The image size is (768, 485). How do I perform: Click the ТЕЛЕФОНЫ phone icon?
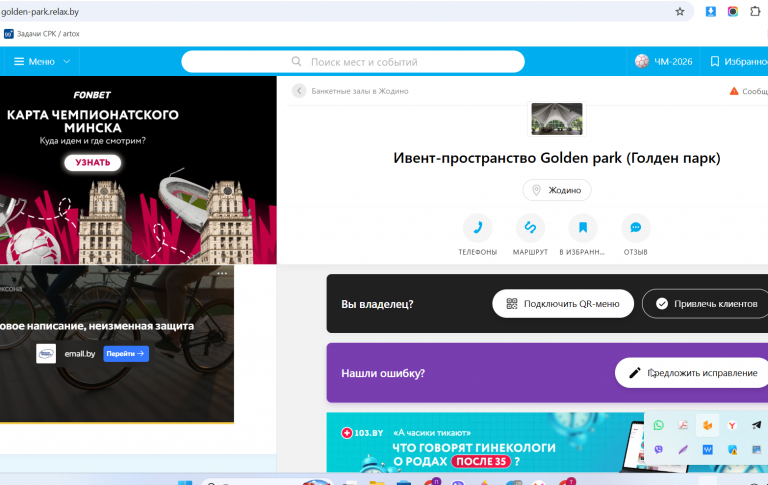pos(478,228)
